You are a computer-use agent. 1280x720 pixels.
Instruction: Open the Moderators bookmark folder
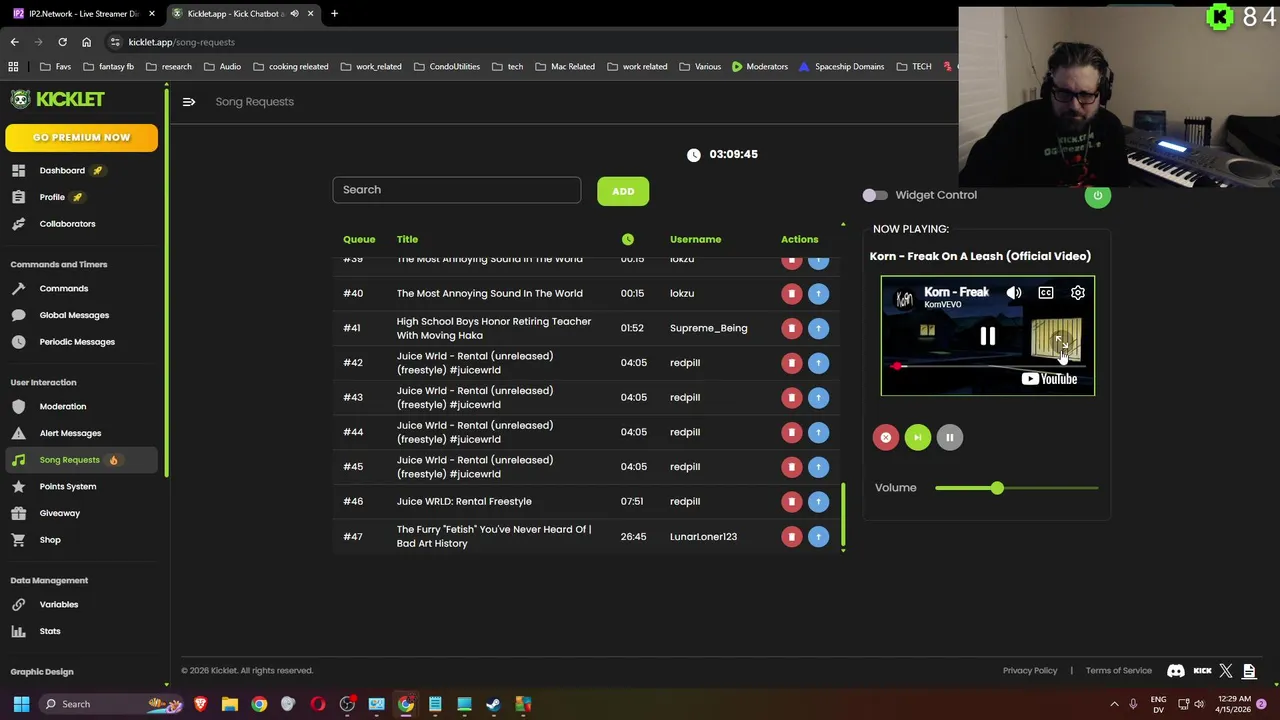point(759,67)
